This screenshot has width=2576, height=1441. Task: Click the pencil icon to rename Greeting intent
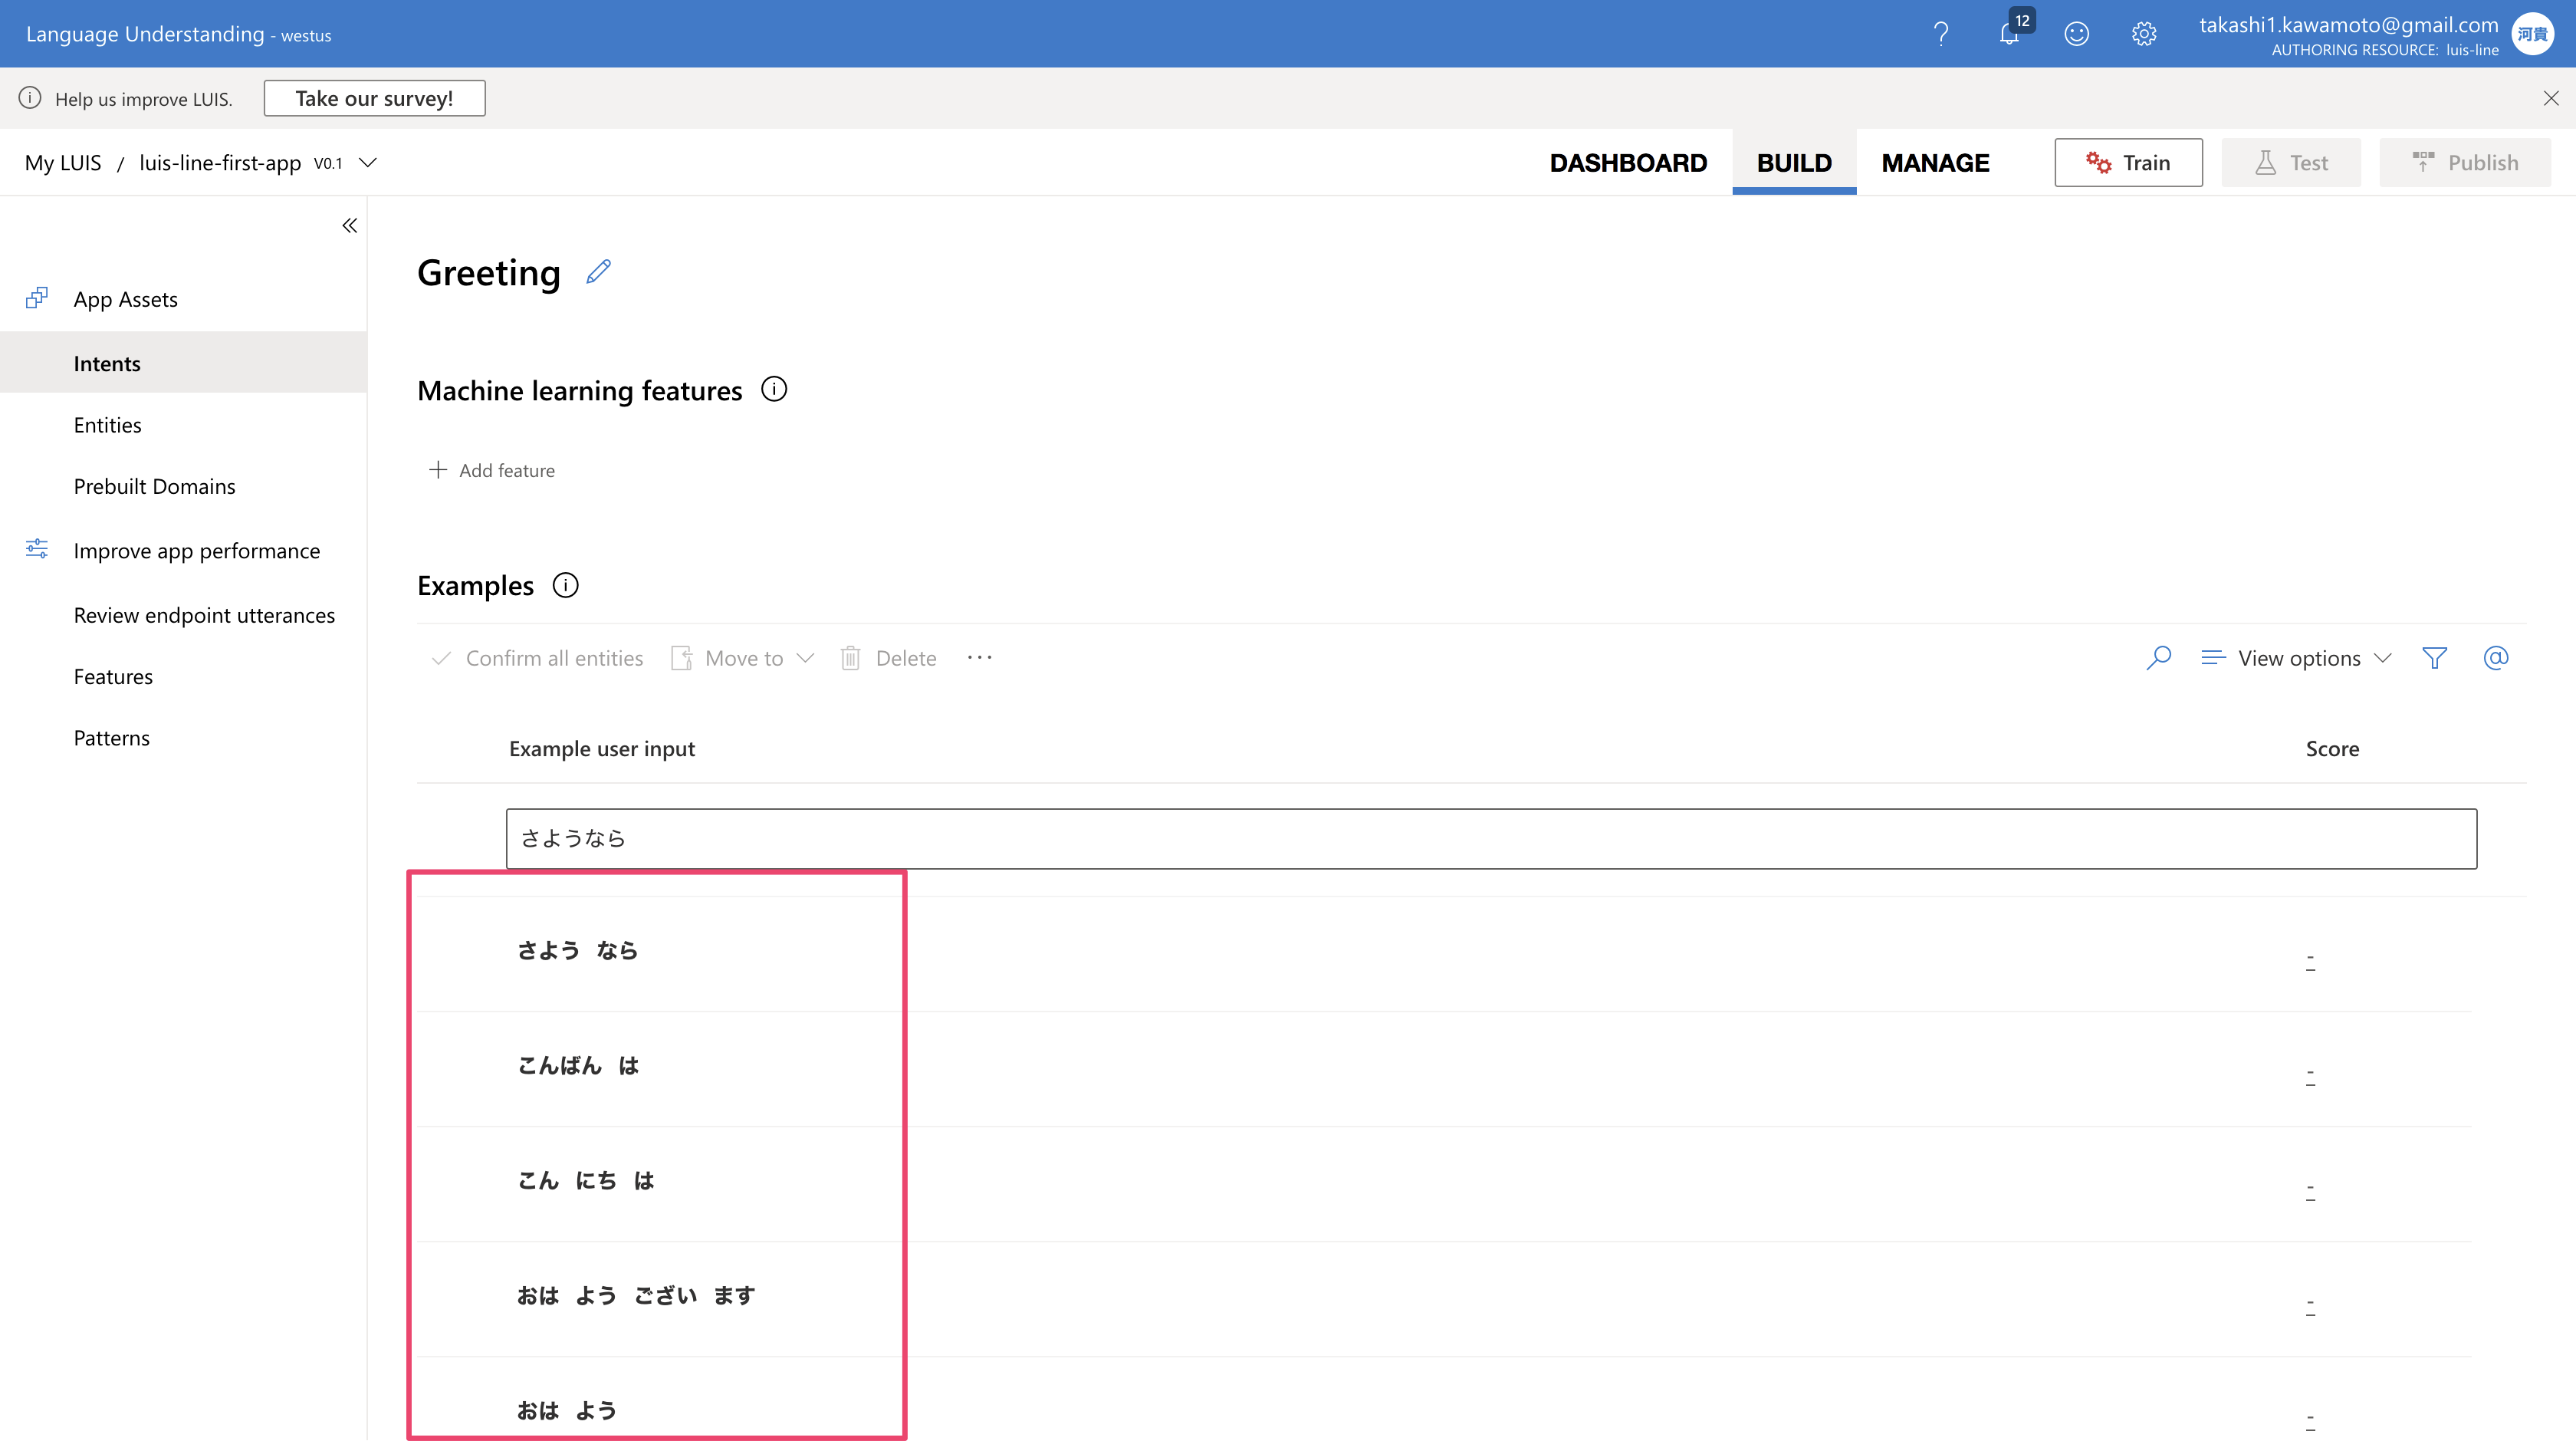point(598,272)
